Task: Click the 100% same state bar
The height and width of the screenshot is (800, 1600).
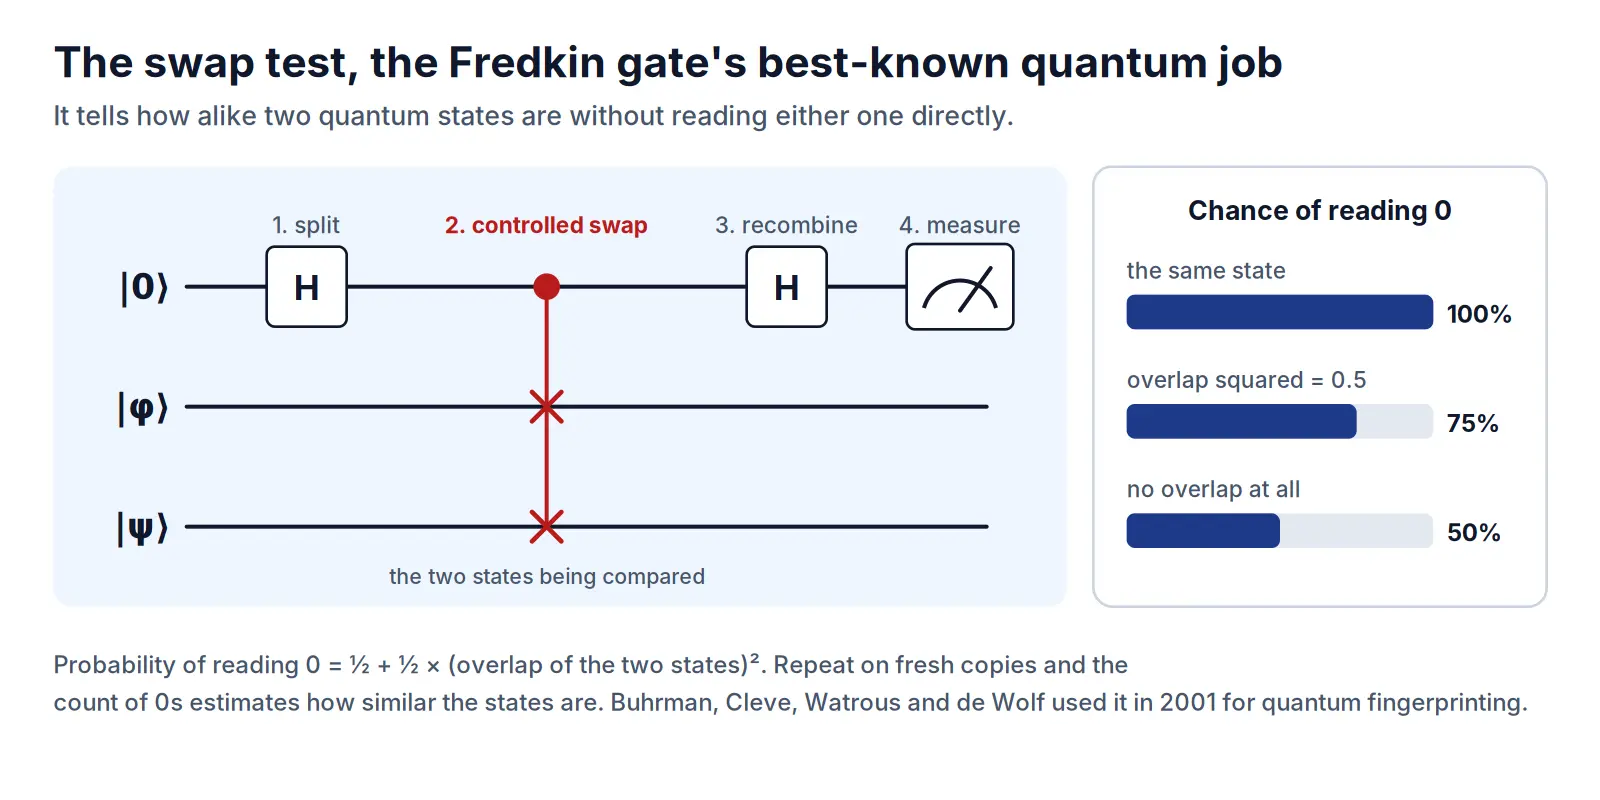Action: tap(1279, 312)
